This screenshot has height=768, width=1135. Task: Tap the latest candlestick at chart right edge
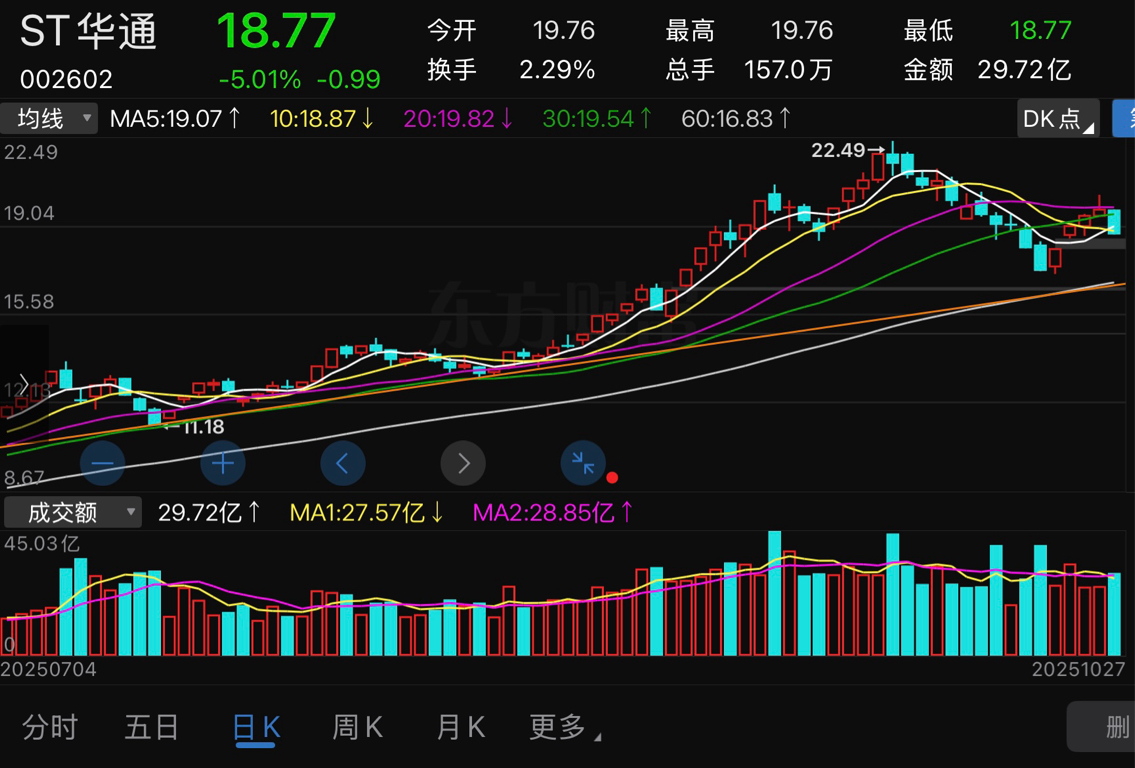(x=1114, y=221)
